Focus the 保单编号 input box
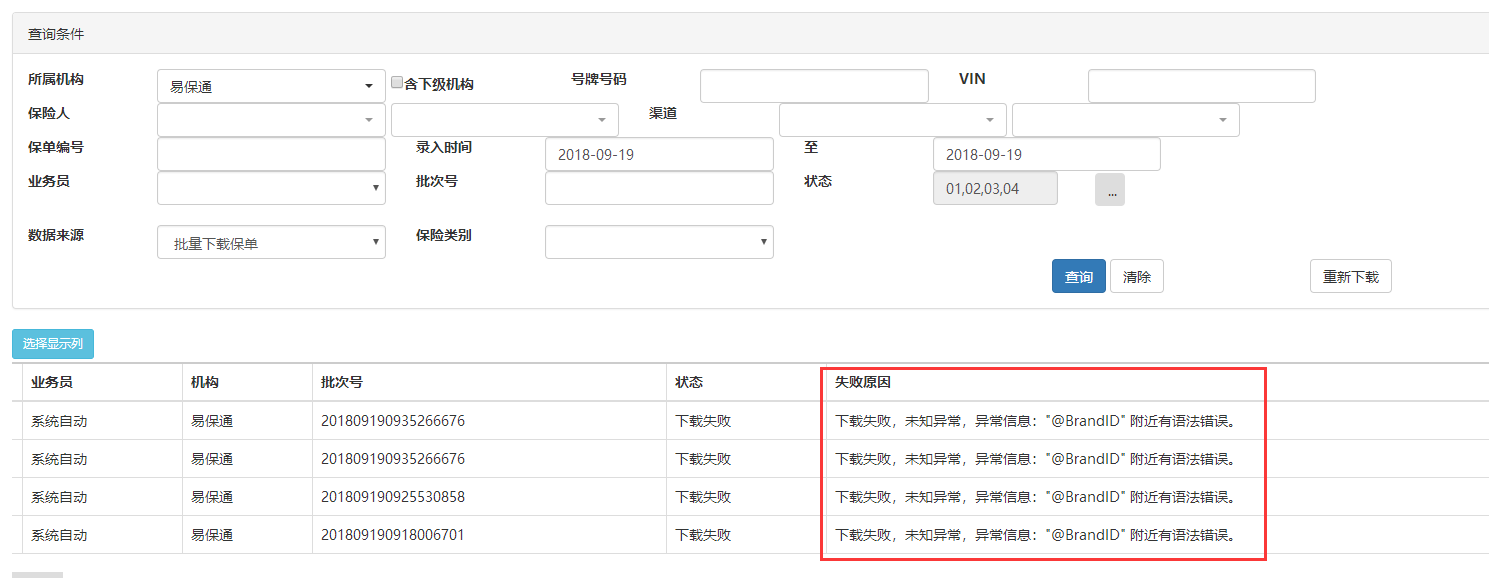1489x578 pixels. (x=271, y=154)
